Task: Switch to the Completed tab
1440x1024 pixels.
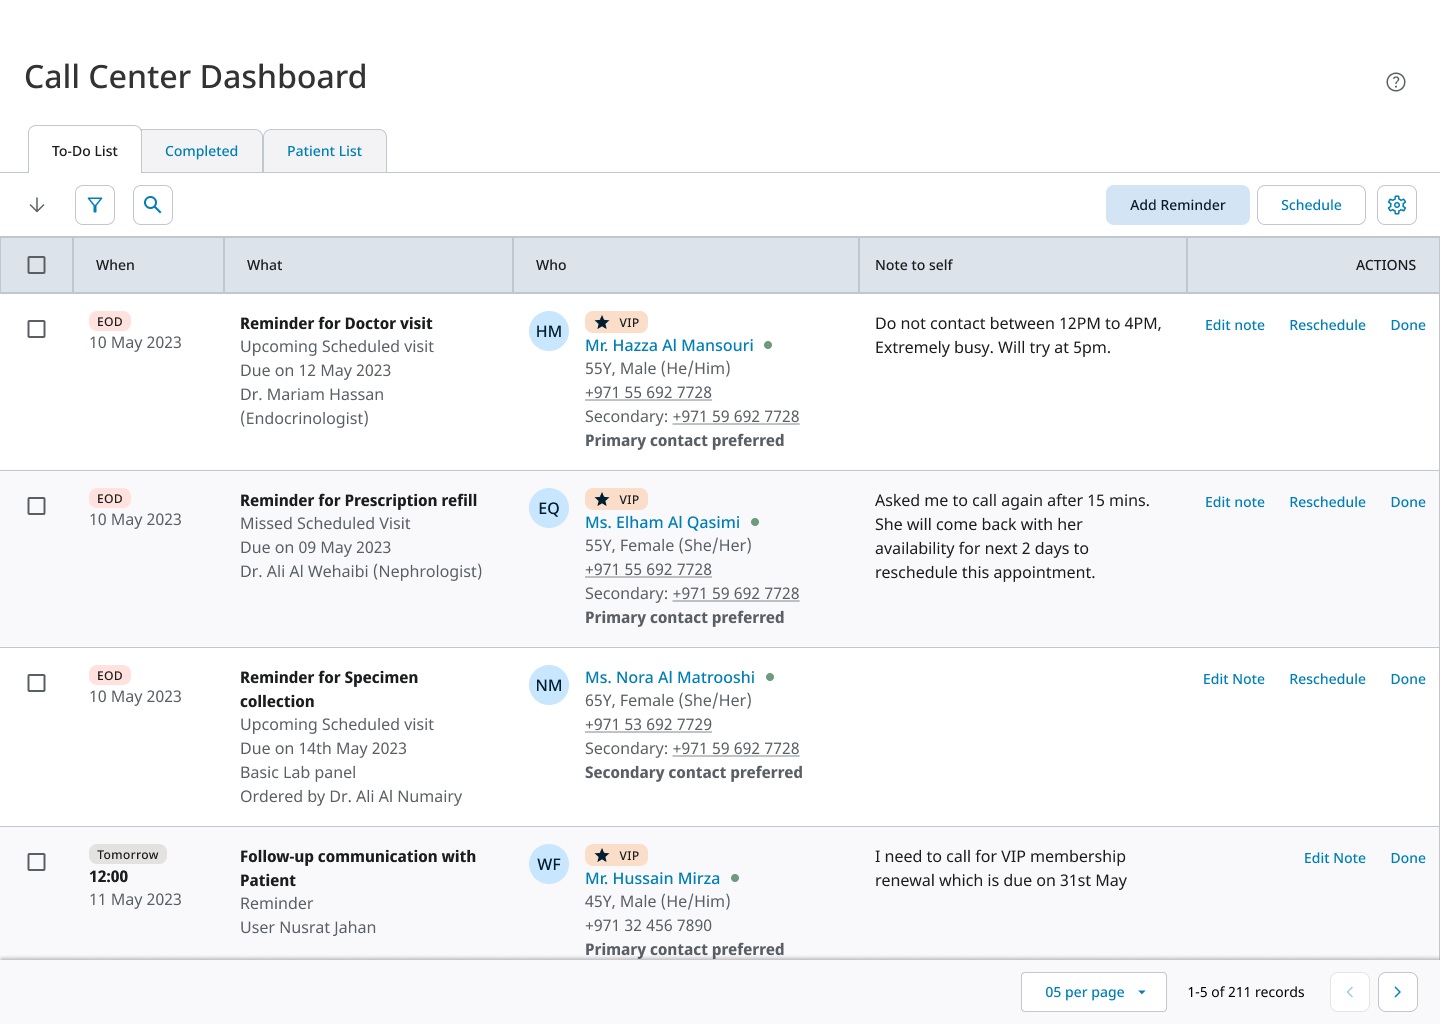Action: pyautogui.click(x=201, y=151)
